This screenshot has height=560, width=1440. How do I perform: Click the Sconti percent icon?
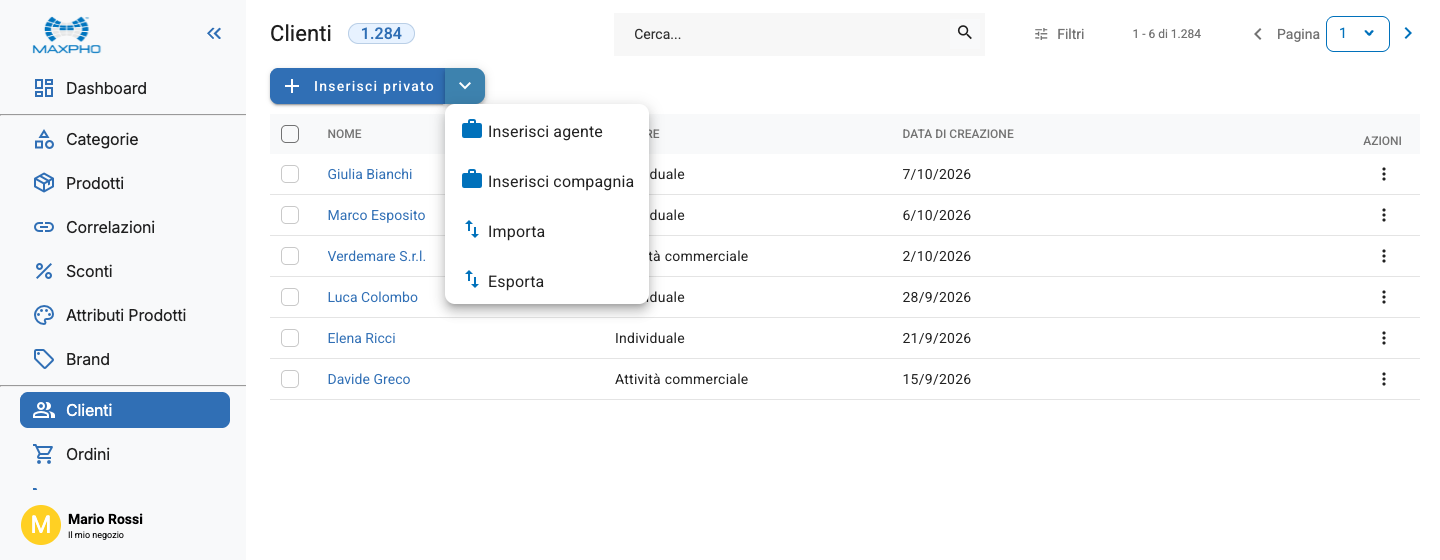[44, 271]
